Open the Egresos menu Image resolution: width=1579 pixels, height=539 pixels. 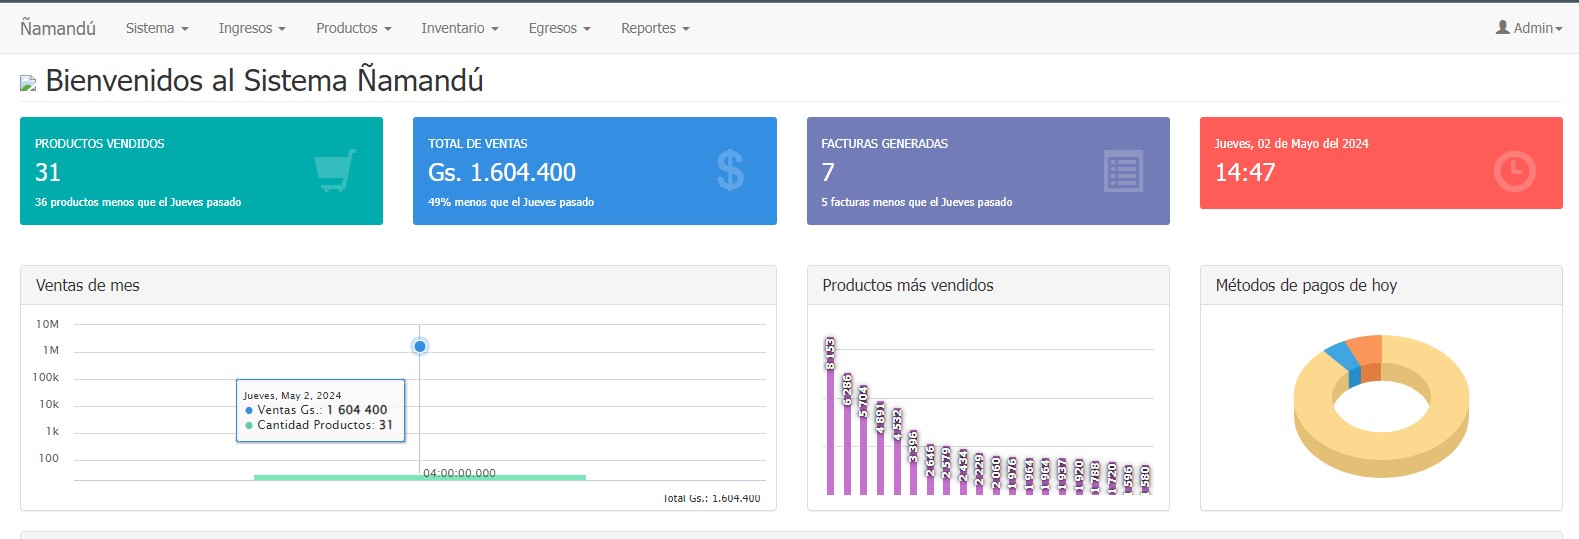click(x=559, y=28)
